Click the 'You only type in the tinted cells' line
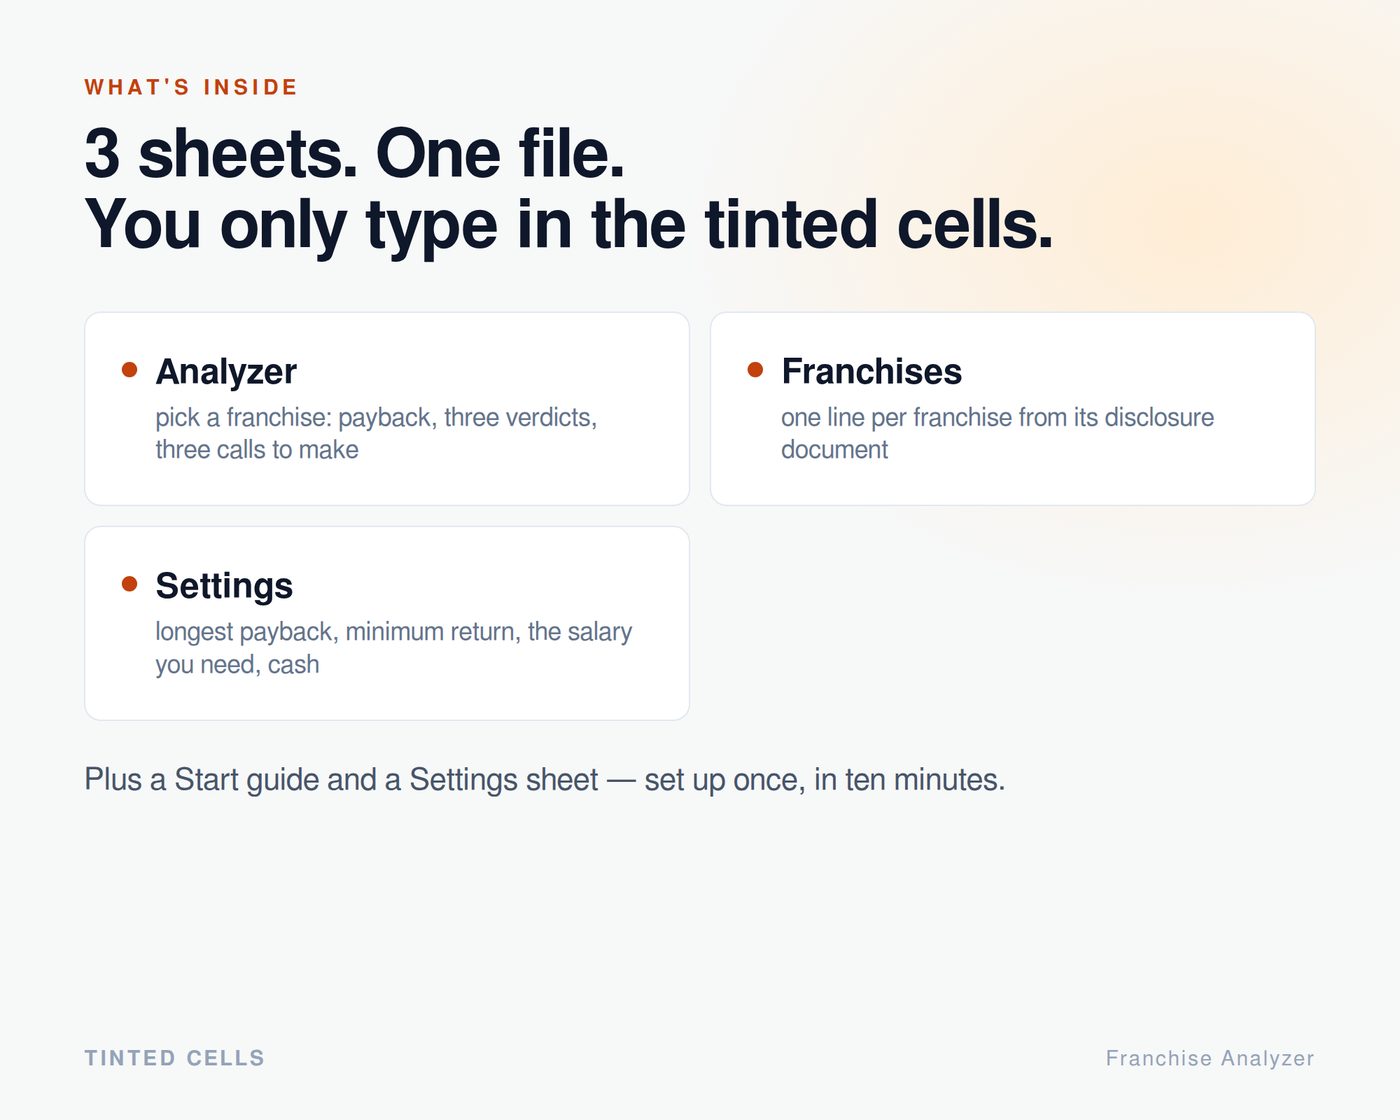Viewport: 1400px width, 1120px height. (569, 224)
